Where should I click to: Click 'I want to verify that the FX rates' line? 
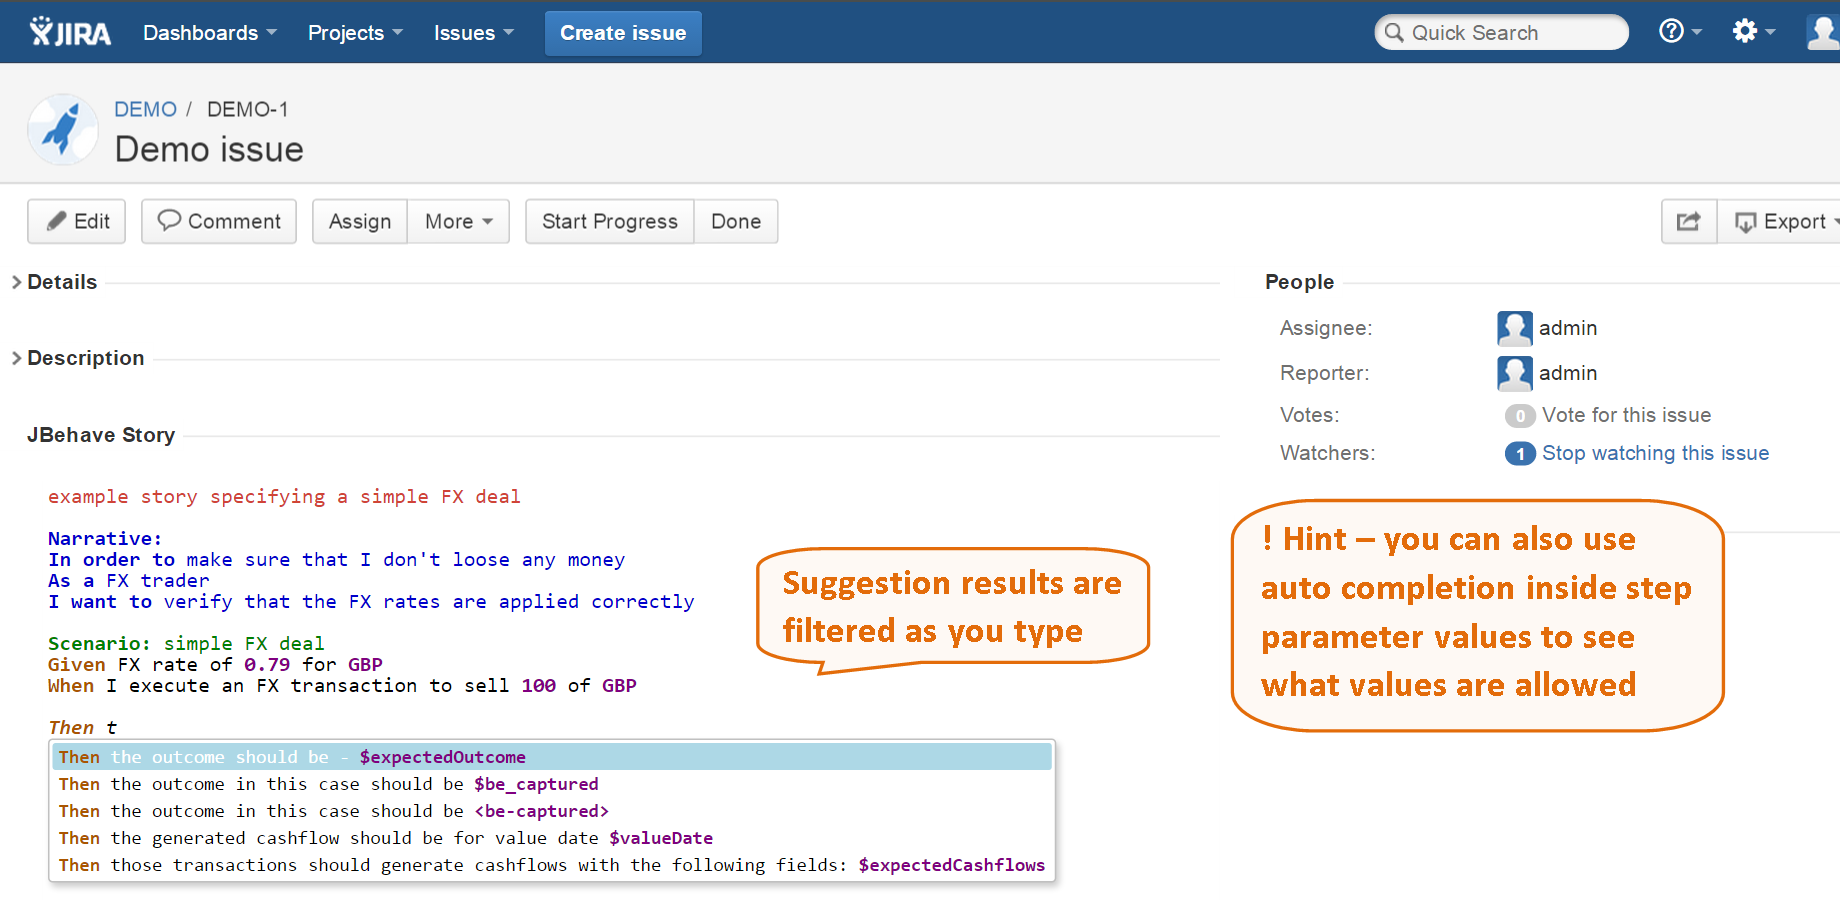click(x=371, y=601)
